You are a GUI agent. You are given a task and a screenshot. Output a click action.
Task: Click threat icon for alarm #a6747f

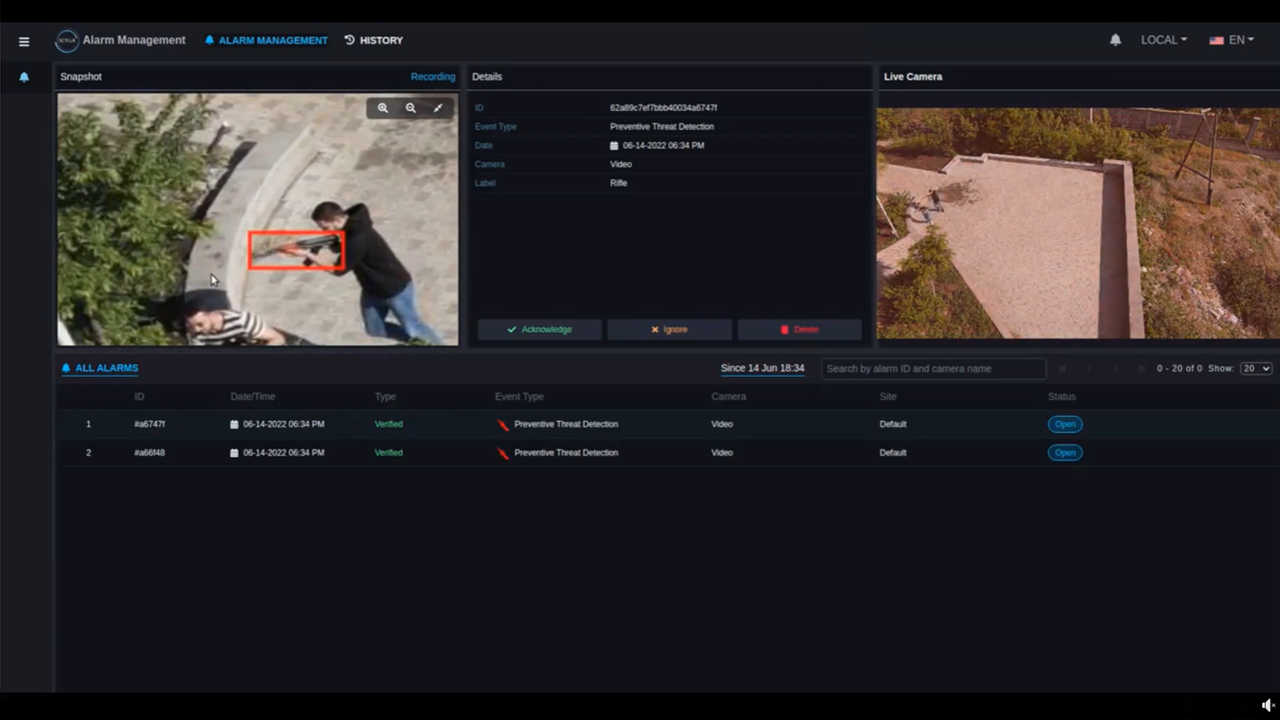click(503, 425)
